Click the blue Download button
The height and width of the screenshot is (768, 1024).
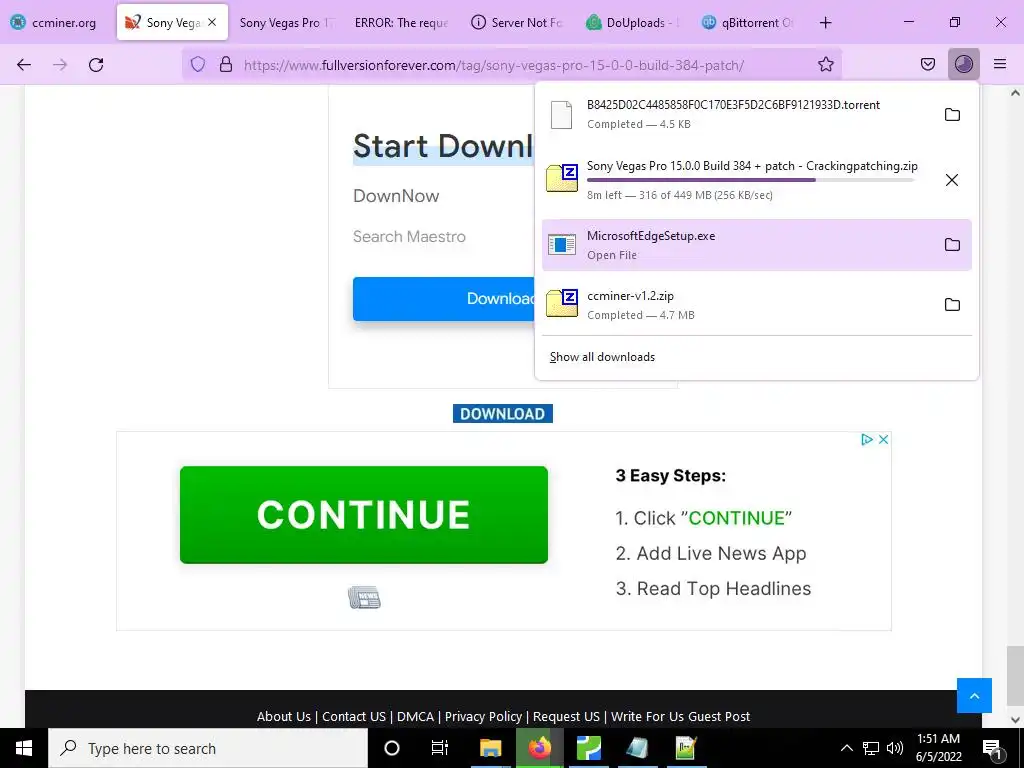coord(444,298)
